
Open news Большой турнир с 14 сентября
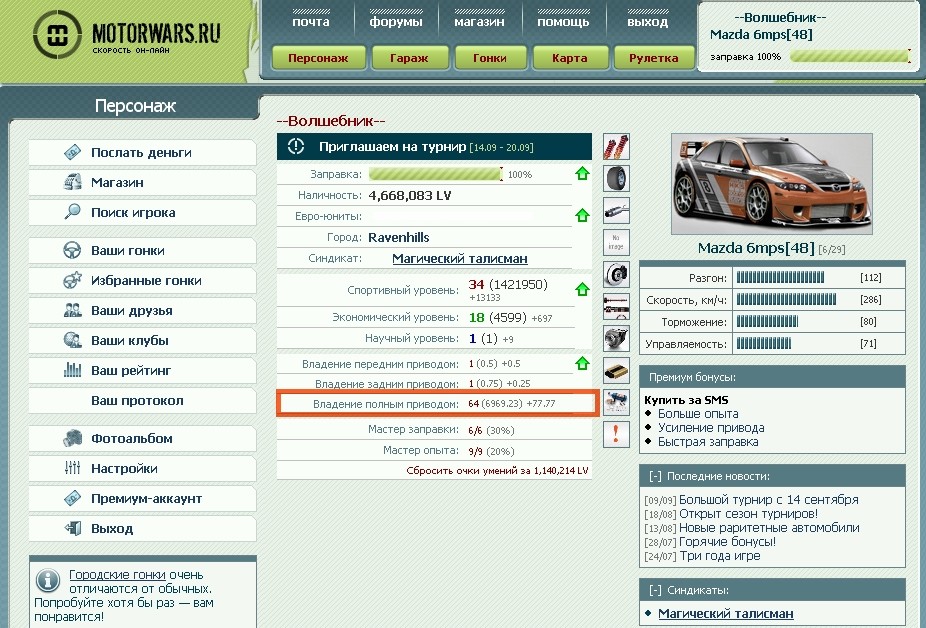coord(768,500)
